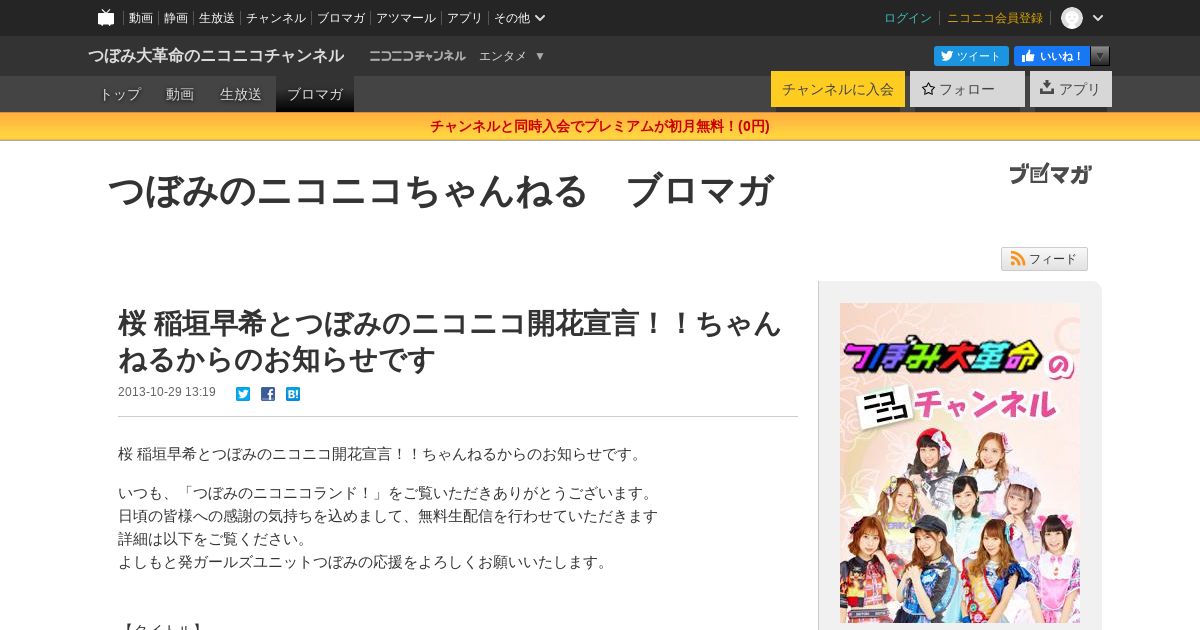Viewport: 1200px width, 630px height.
Task: Select the ブロマガ channel tab
Action: (315, 94)
